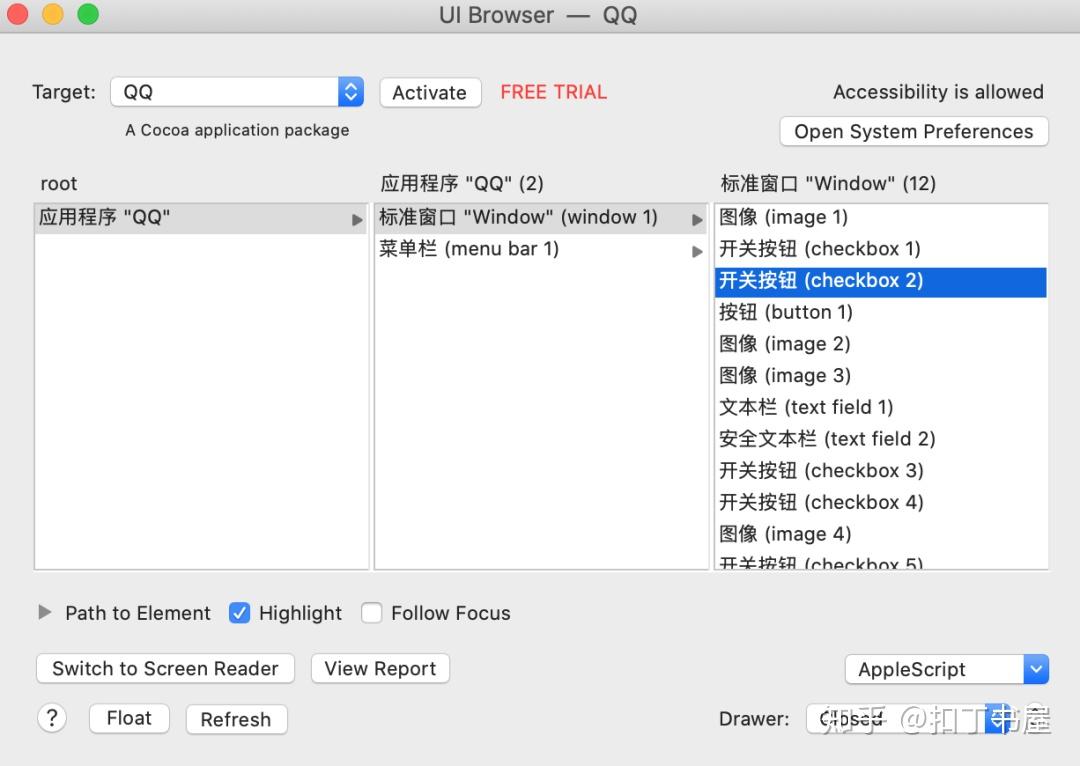Click Open System Preferences button
Viewport: 1080px width, 766px height.
pos(913,132)
